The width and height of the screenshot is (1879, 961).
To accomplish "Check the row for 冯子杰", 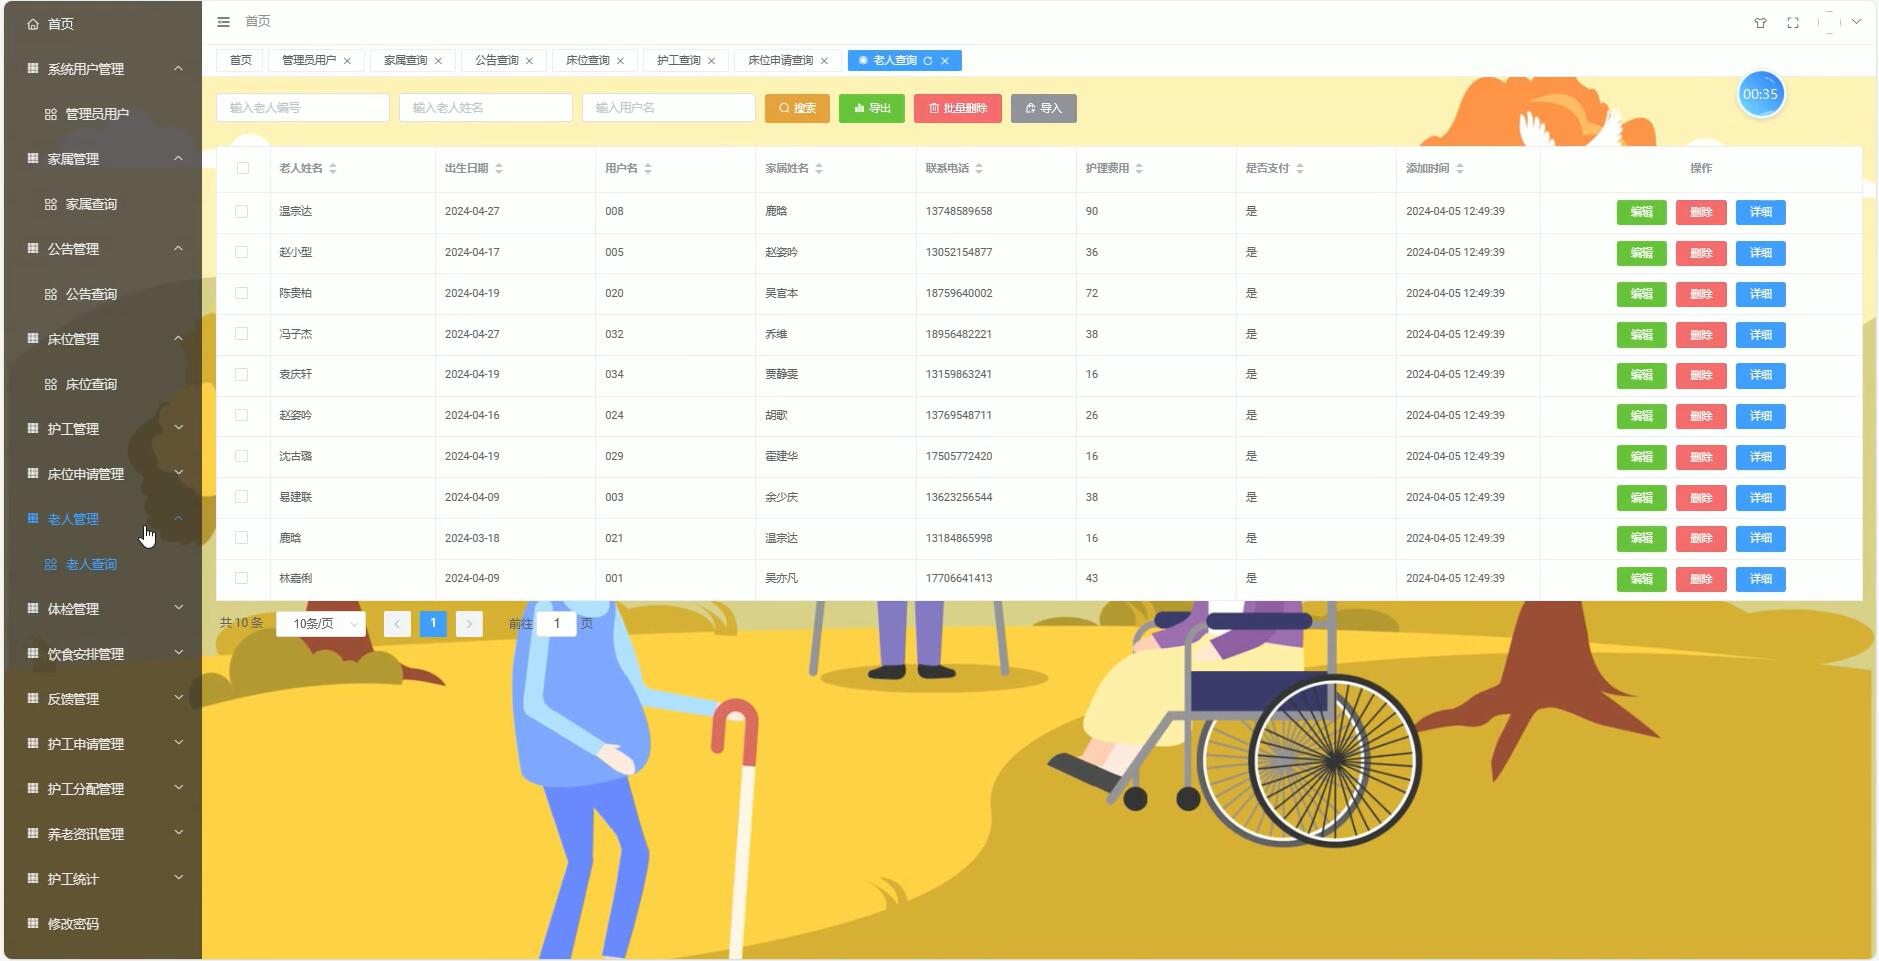I will 241,334.
